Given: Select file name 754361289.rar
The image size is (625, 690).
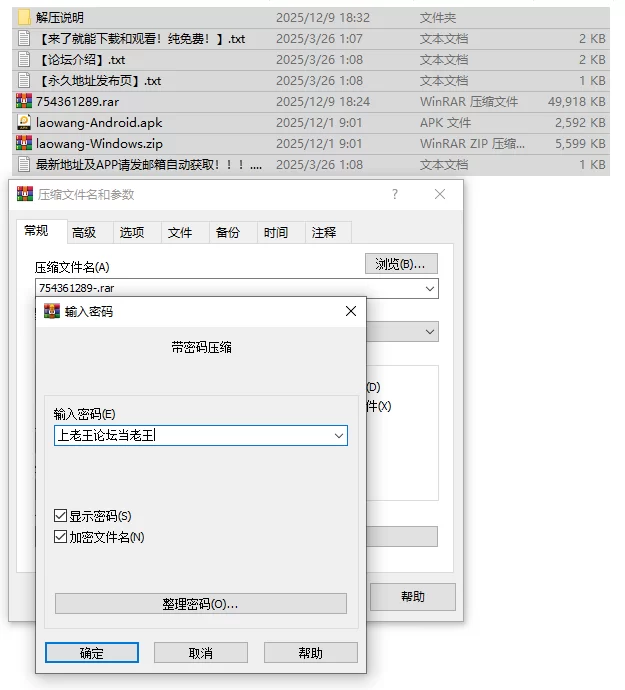Looking at the screenshot, I should [x=77, y=102].
